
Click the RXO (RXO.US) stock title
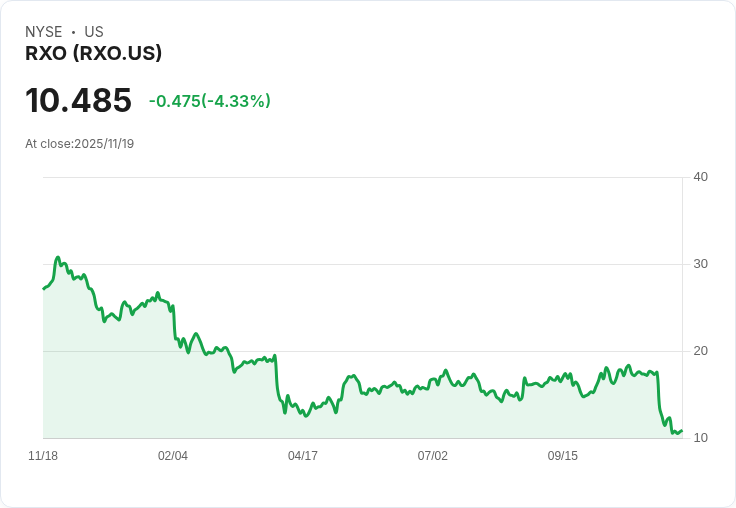[x=93, y=53]
